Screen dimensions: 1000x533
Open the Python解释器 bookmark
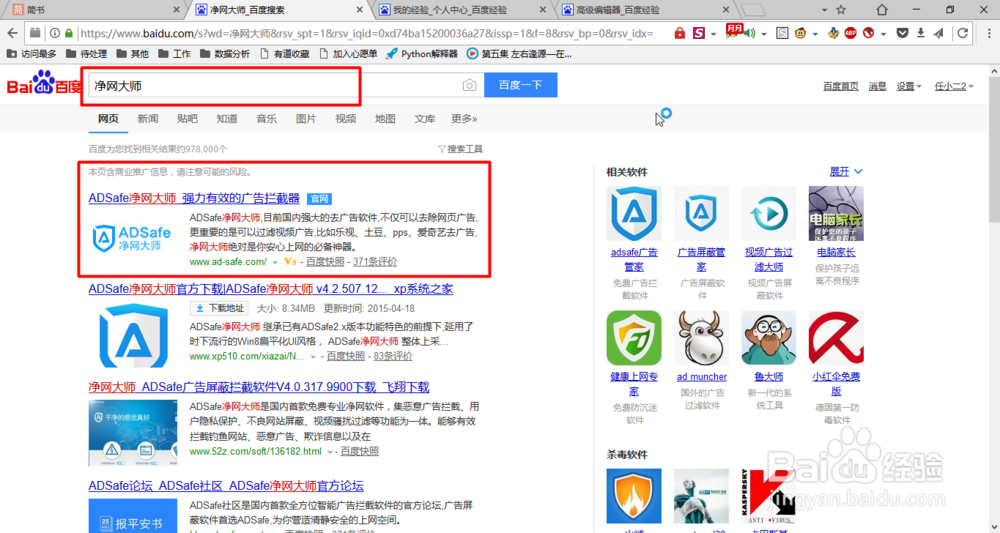point(422,54)
